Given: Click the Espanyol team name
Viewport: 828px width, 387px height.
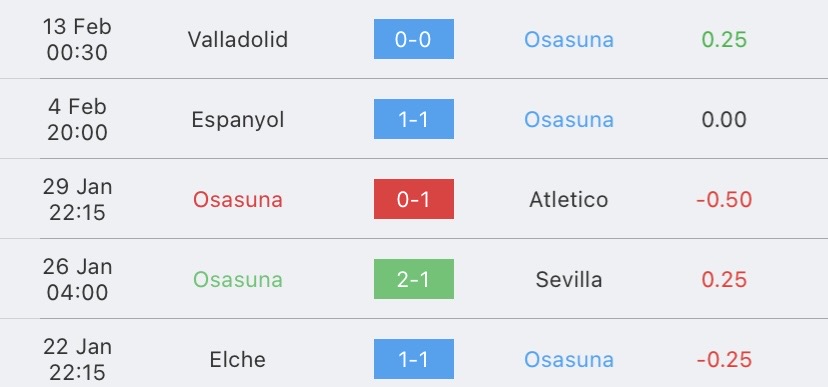Looking at the screenshot, I should click(x=238, y=120).
